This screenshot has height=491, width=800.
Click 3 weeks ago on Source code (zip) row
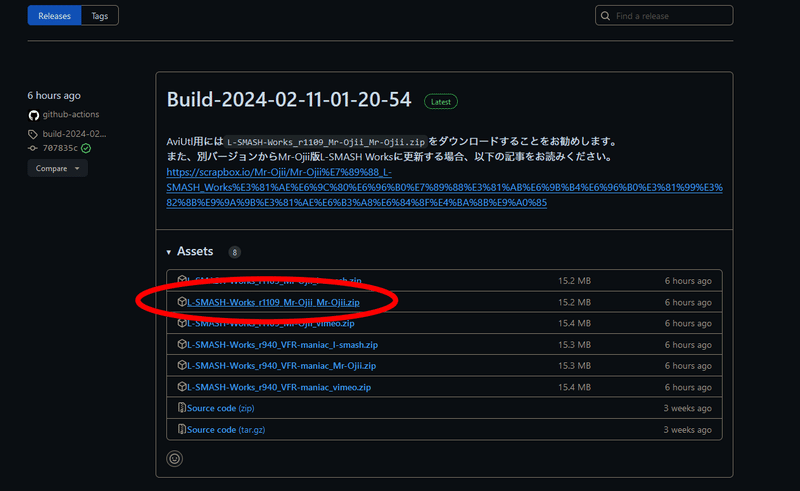(x=687, y=408)
